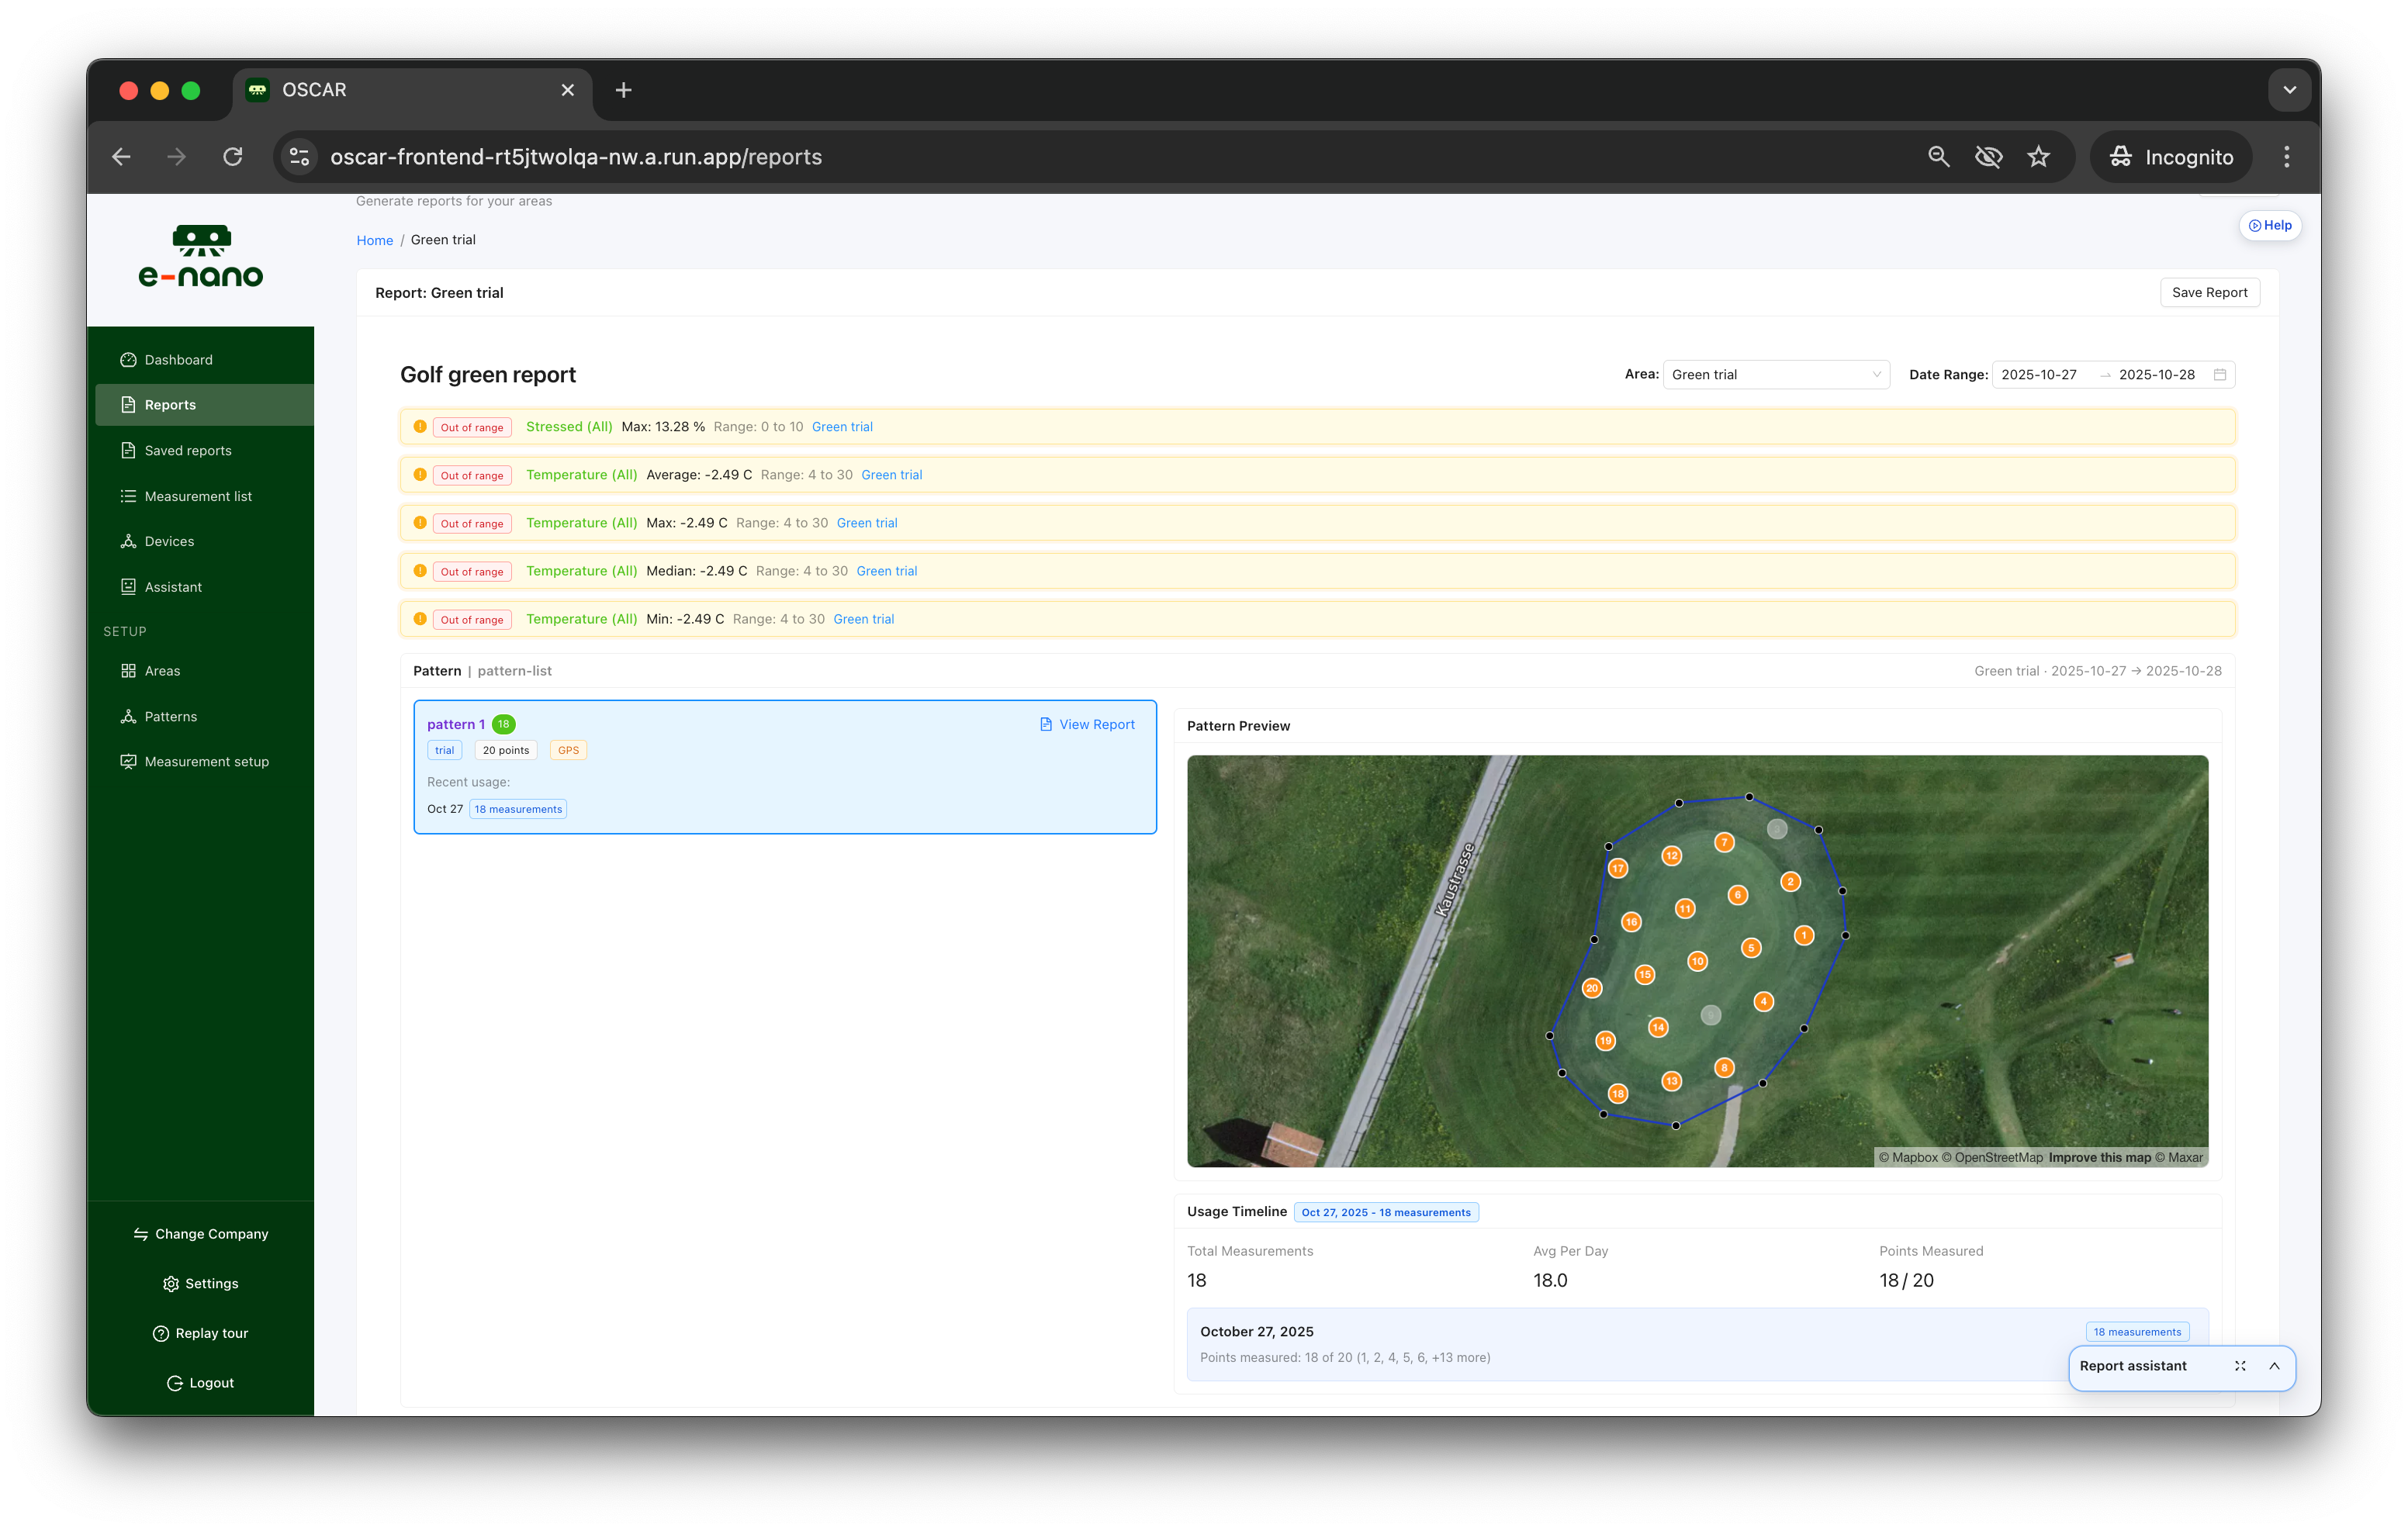The height and width of the screenshot is (1531, 2408).
Task: Click the Oct 27, 2025 measurements chip
Action: (x=1387, y=1212)
